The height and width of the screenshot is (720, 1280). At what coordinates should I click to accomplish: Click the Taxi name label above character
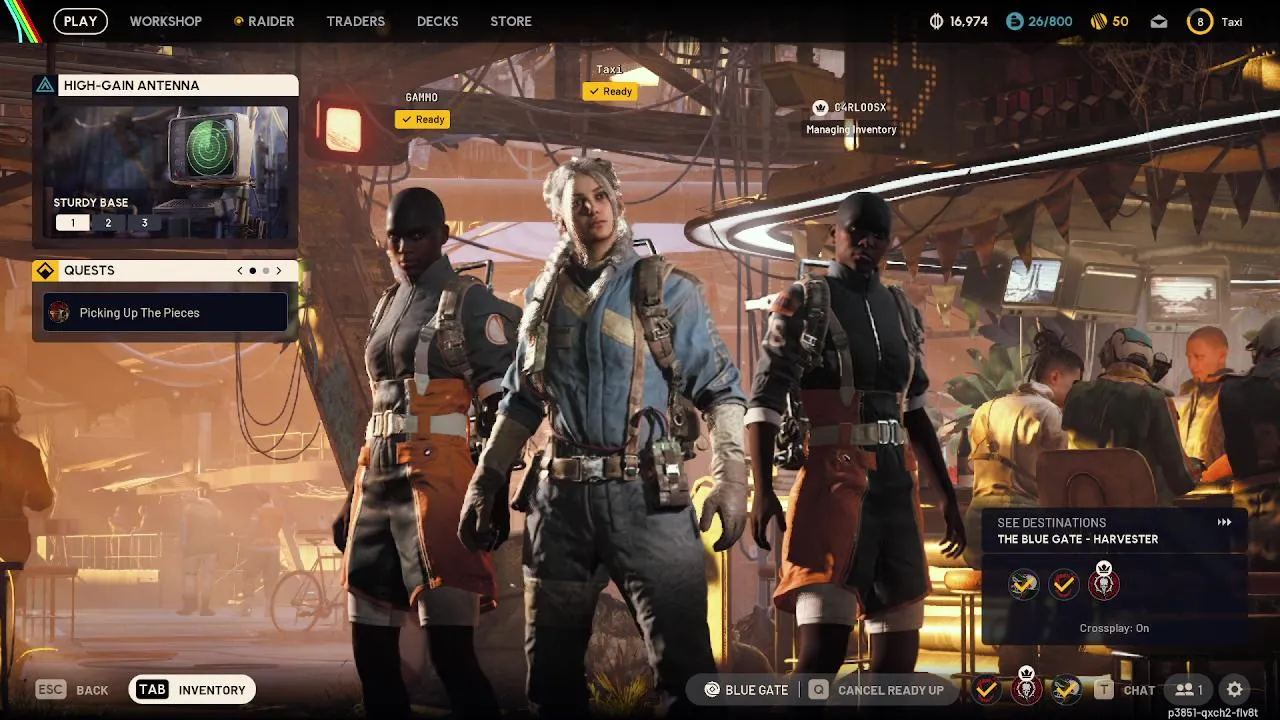point(609,69)
